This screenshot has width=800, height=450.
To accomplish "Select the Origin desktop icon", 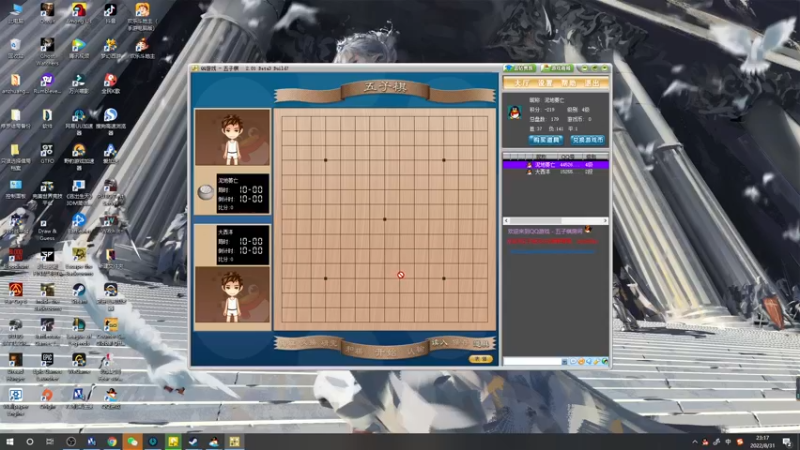I will click(47, 398).
